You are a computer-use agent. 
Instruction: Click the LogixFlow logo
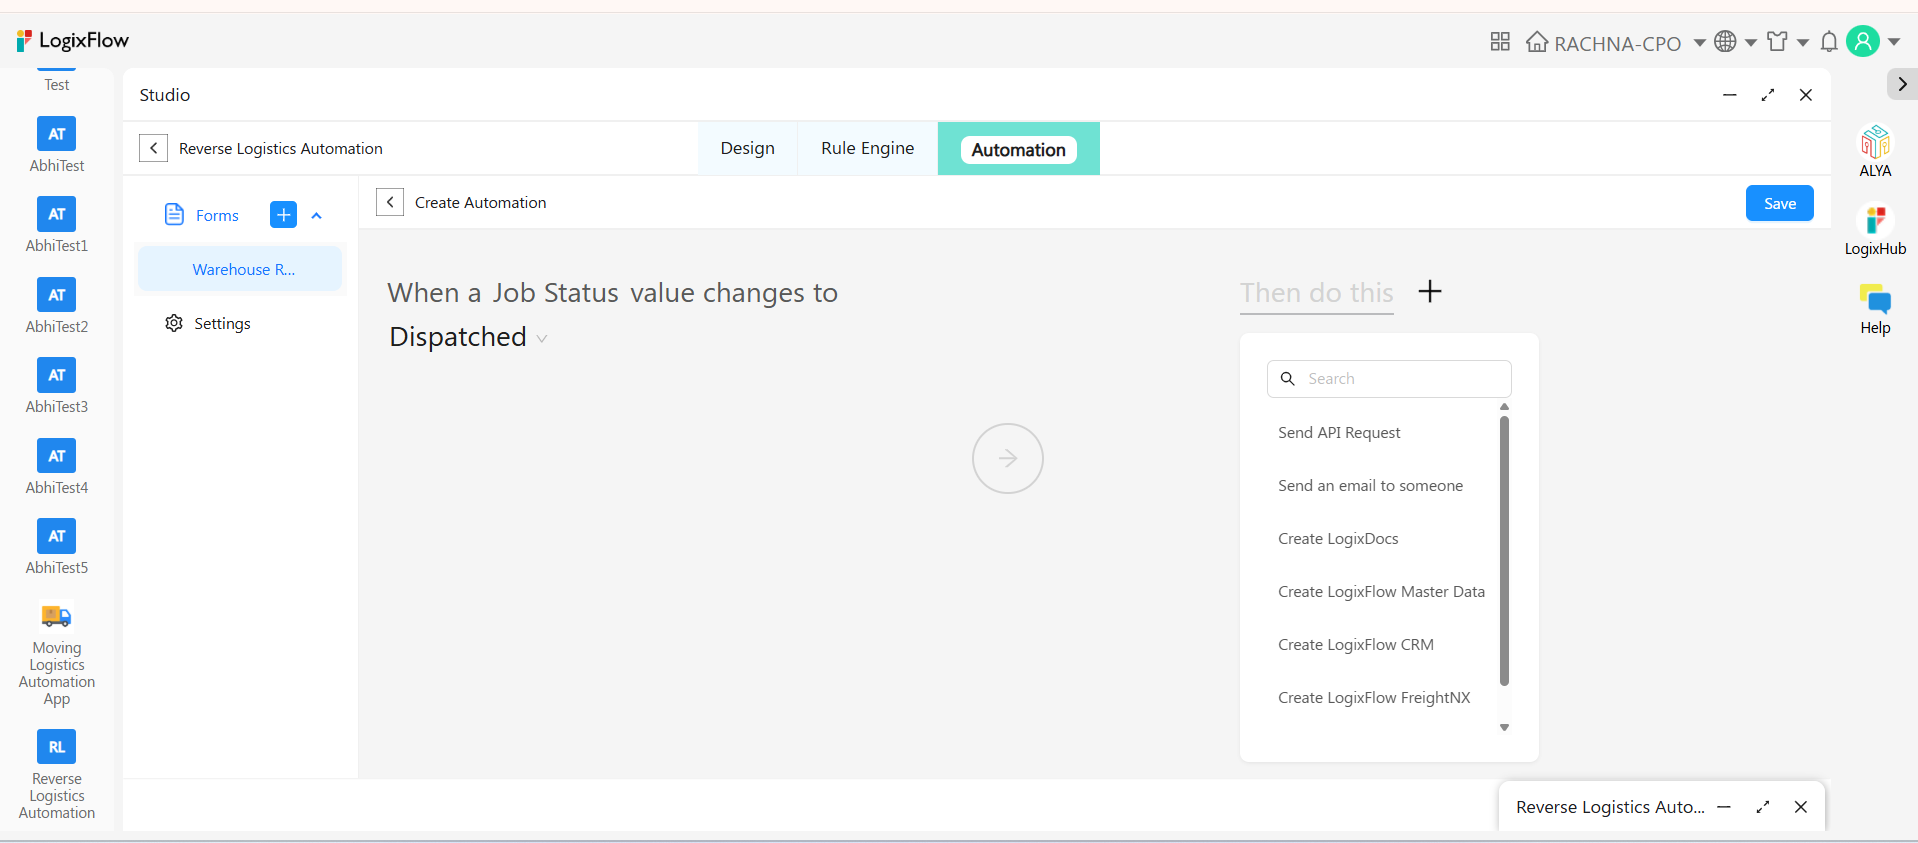73,41
